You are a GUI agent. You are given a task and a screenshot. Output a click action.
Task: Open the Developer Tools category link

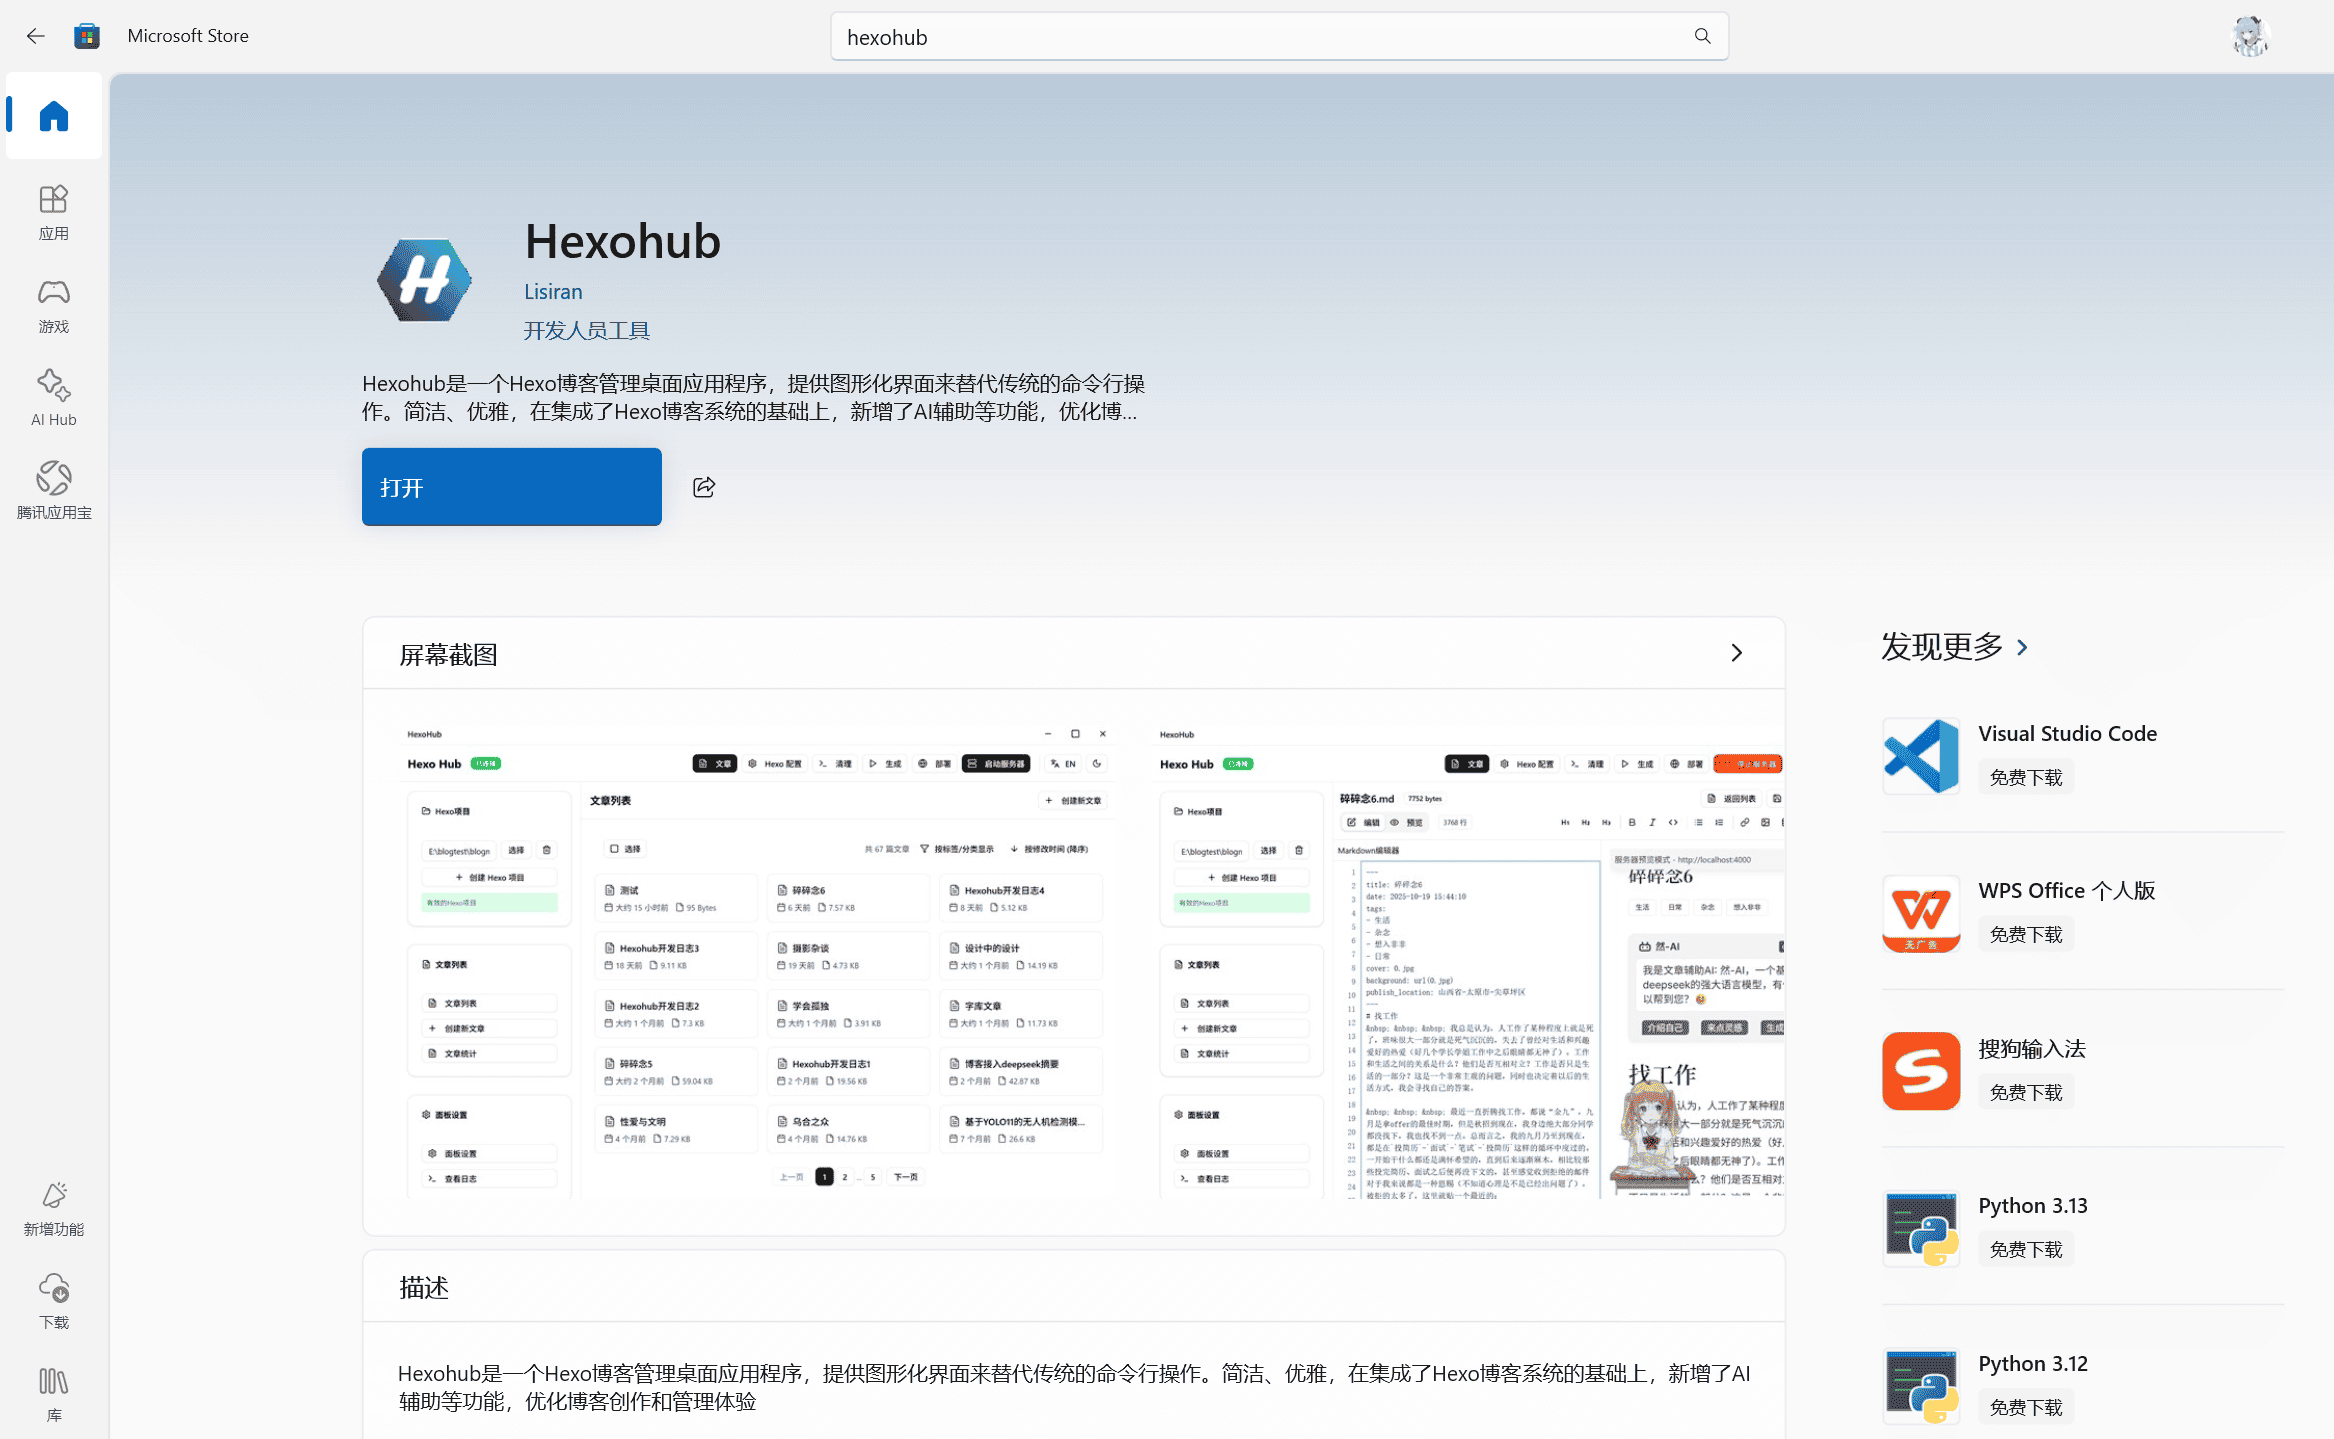tap(587, 330)
